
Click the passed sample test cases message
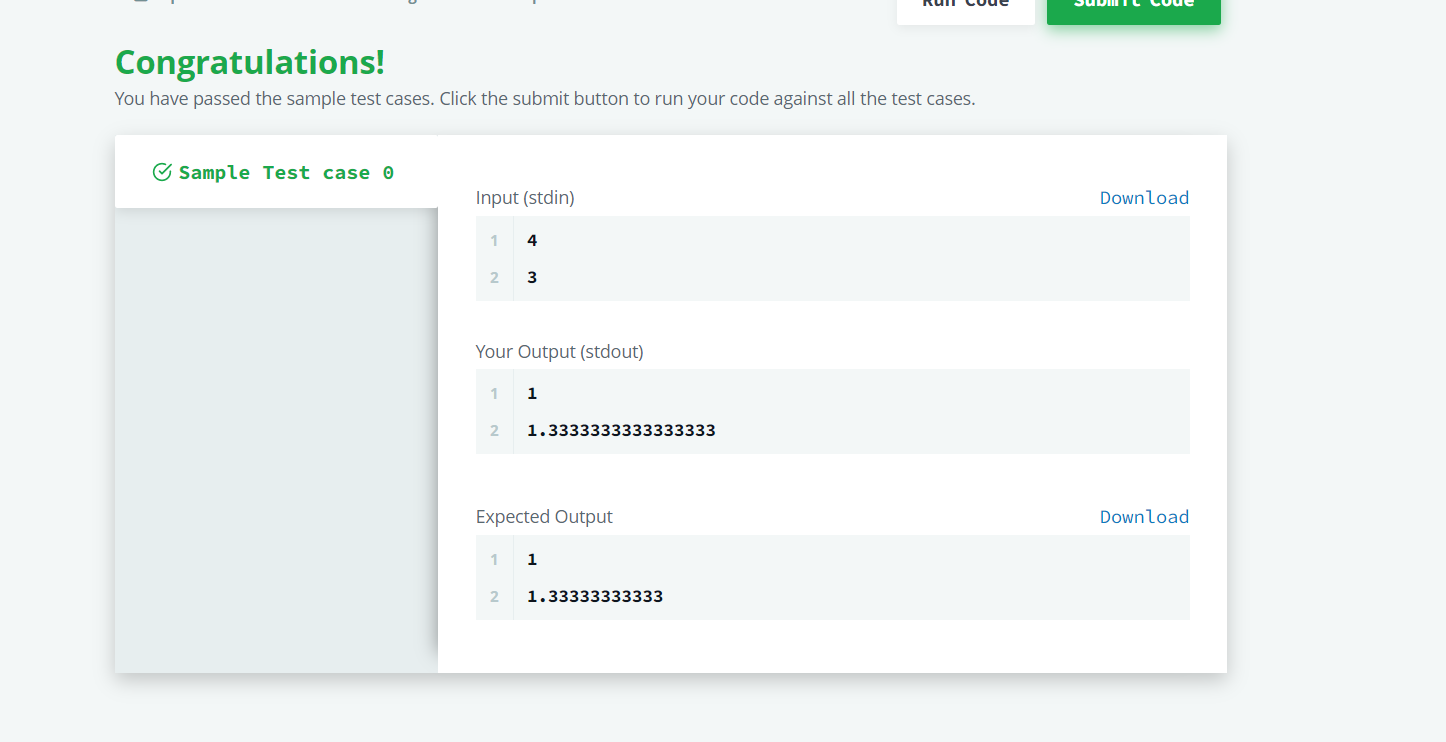(x=545, y=99)
